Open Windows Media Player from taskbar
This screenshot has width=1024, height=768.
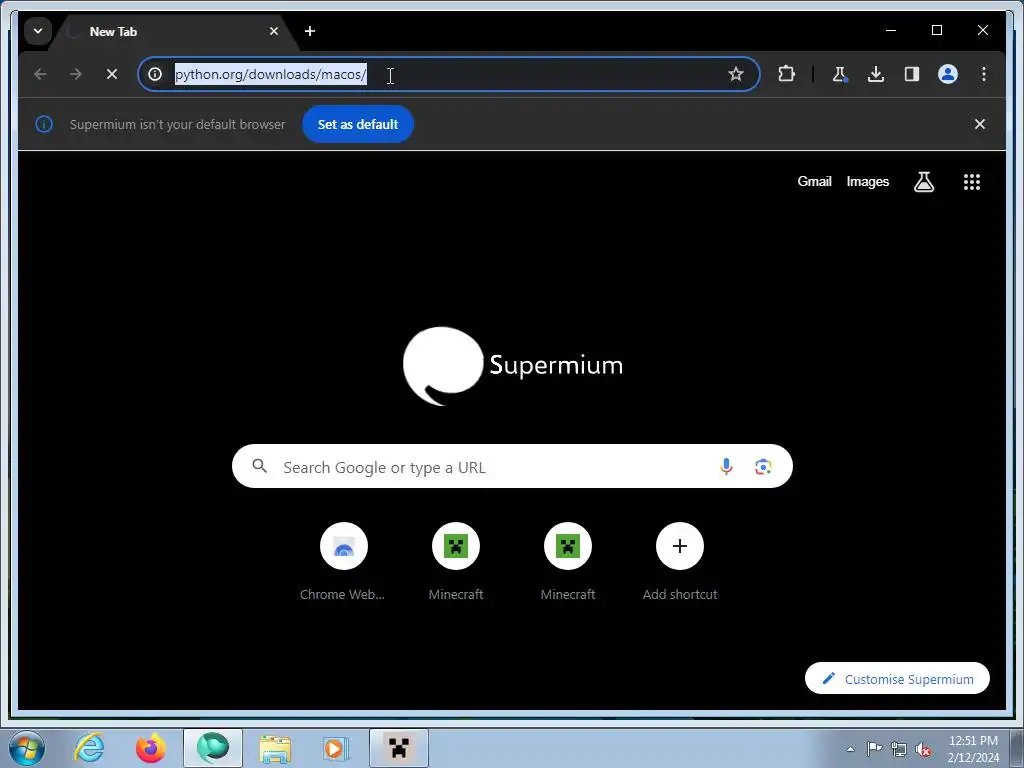click(336, 748)
